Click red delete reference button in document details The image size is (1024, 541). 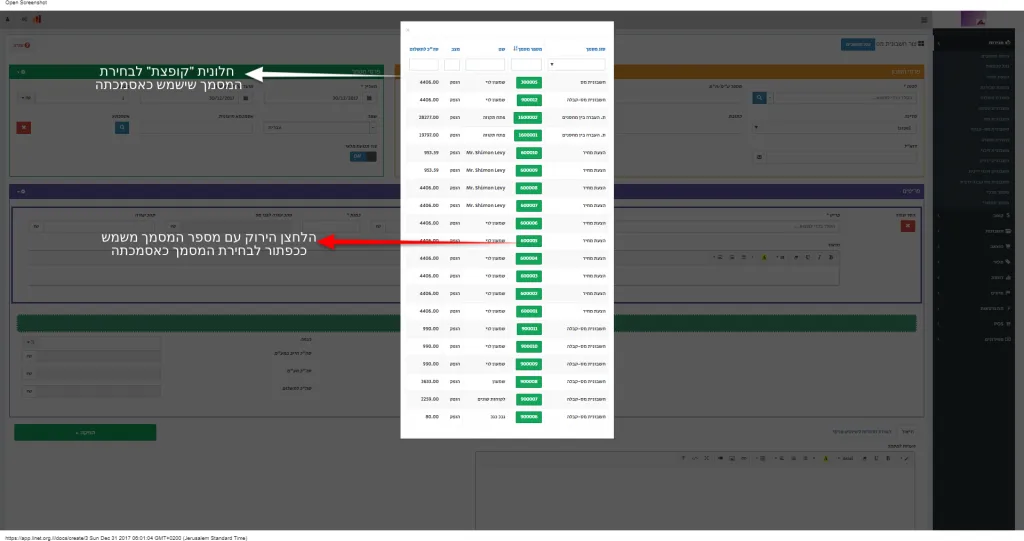point(24,127)
